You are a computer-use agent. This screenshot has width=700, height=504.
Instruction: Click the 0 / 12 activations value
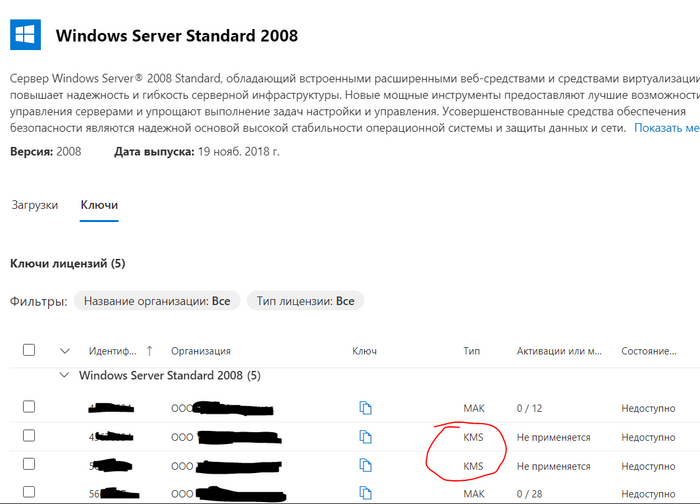(x=529, y=408)
